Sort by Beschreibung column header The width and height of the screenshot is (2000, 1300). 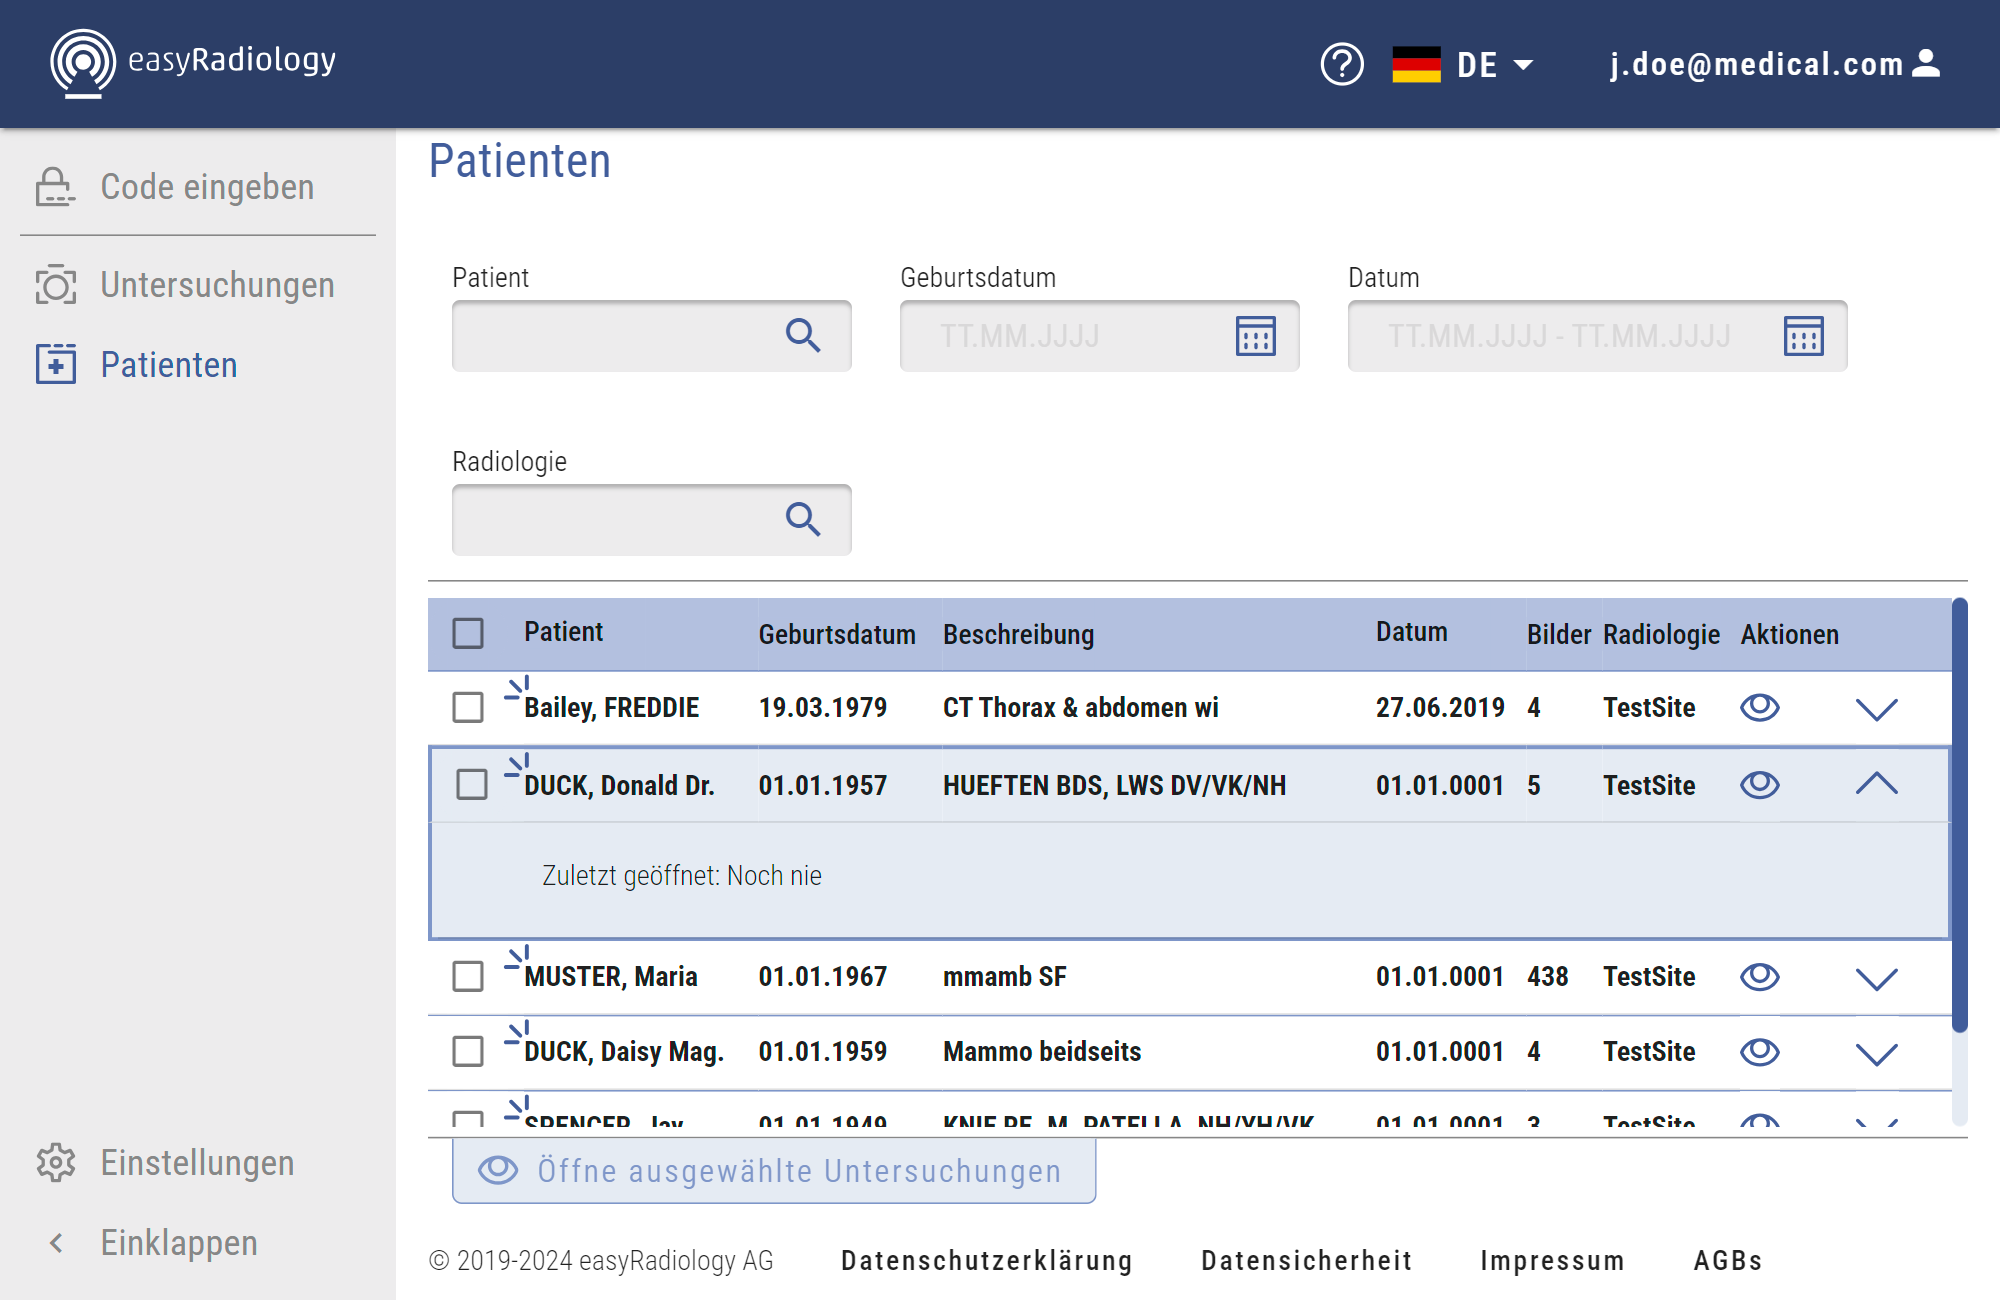[x=1018, y=634]
